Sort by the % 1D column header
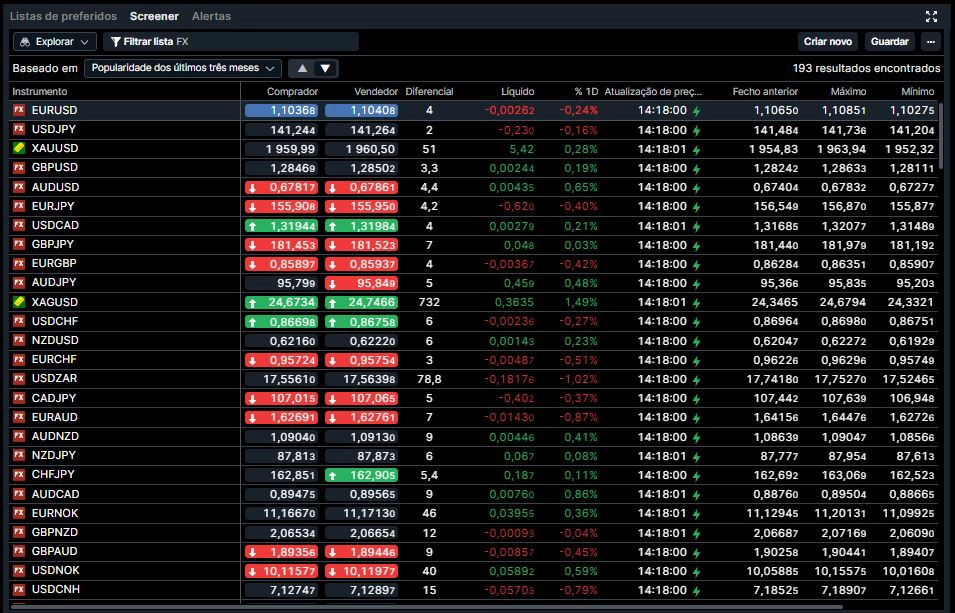 click(x=586, y=91)
